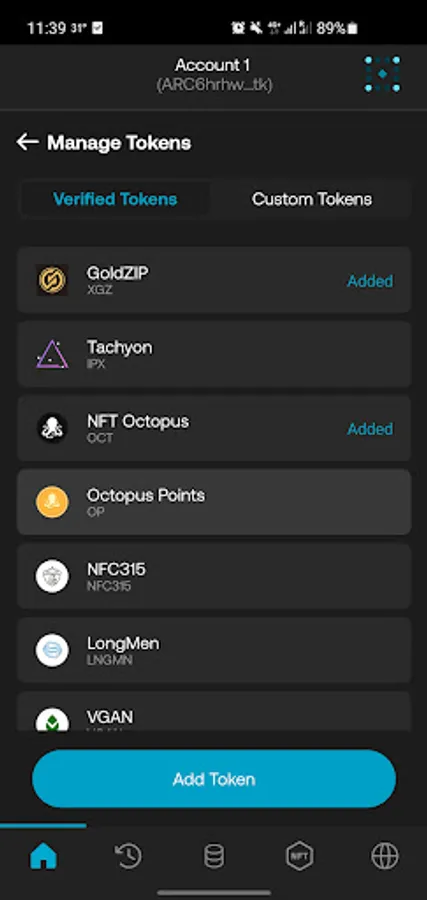The width and height of the screenshot is (427, 900).
Task: Tap the NFT Octopus logo
Action: click(52, 428)
